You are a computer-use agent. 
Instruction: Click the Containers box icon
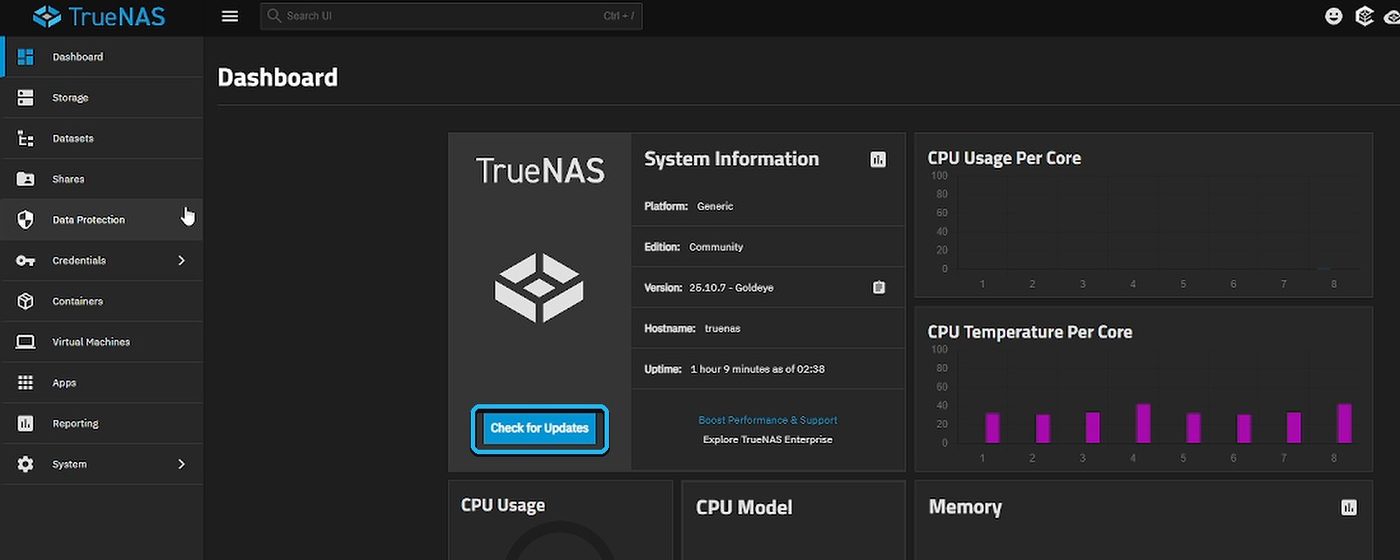(26, 301)
